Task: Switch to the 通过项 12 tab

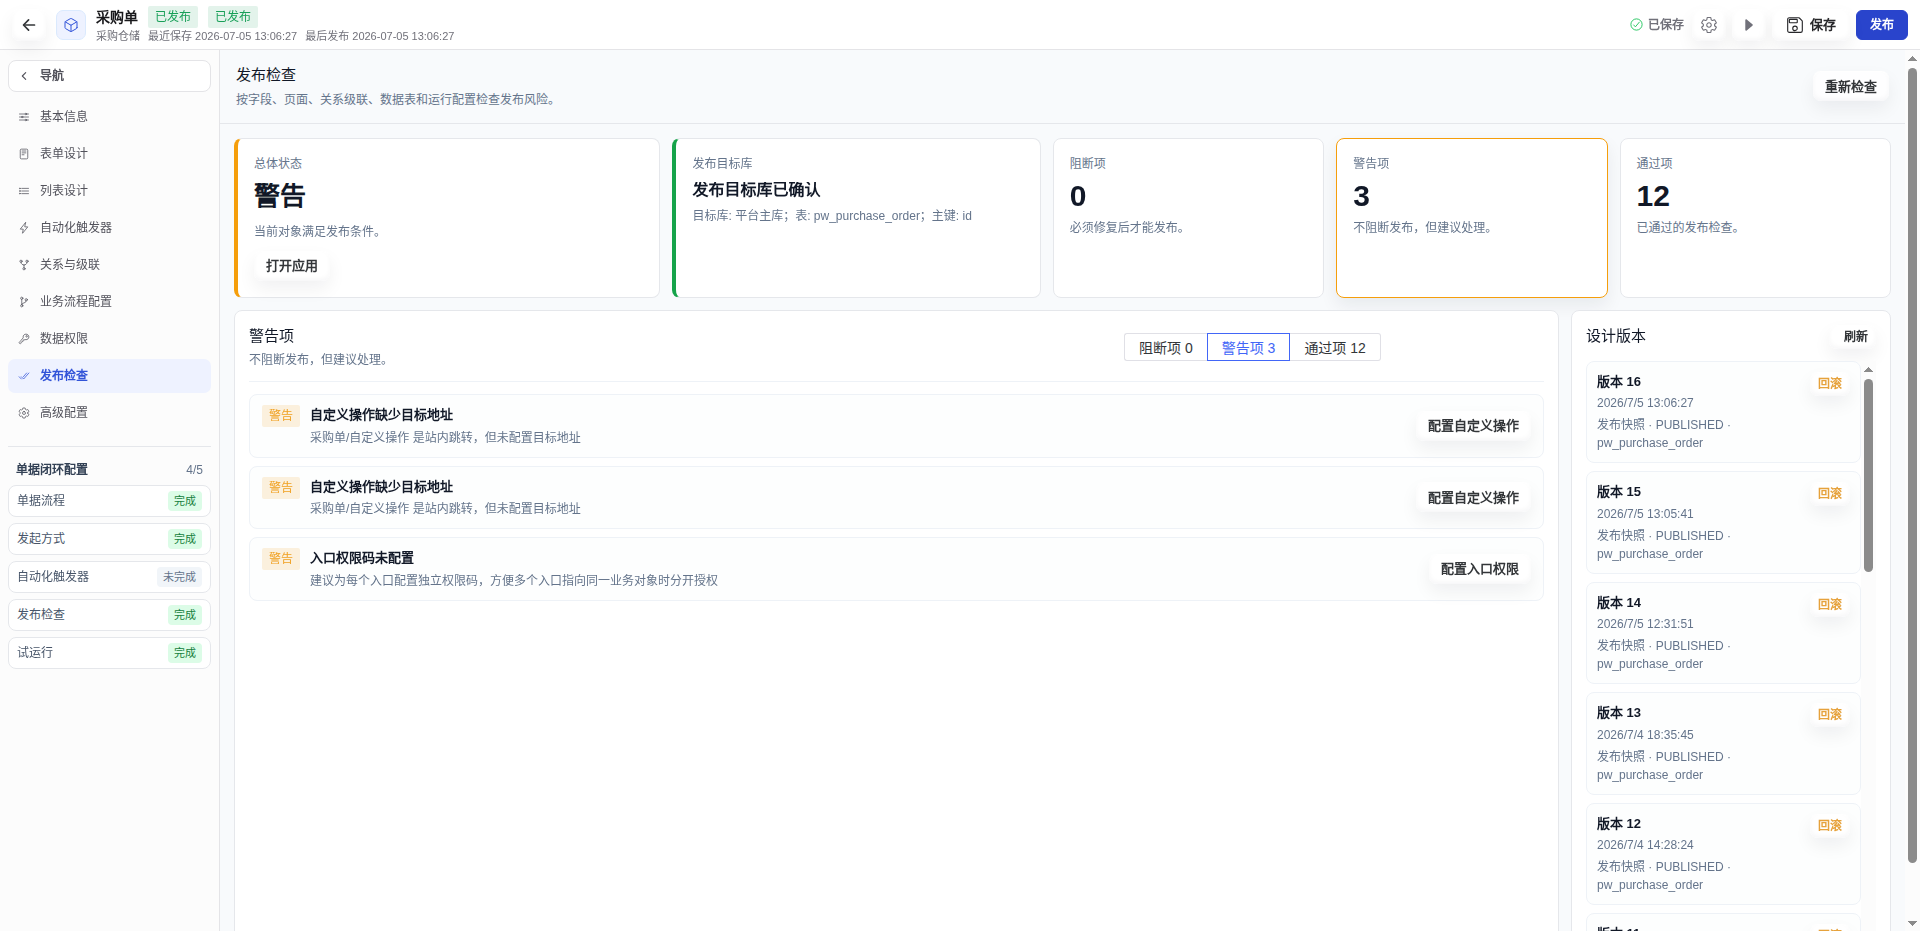Action: coord(1335,348)
